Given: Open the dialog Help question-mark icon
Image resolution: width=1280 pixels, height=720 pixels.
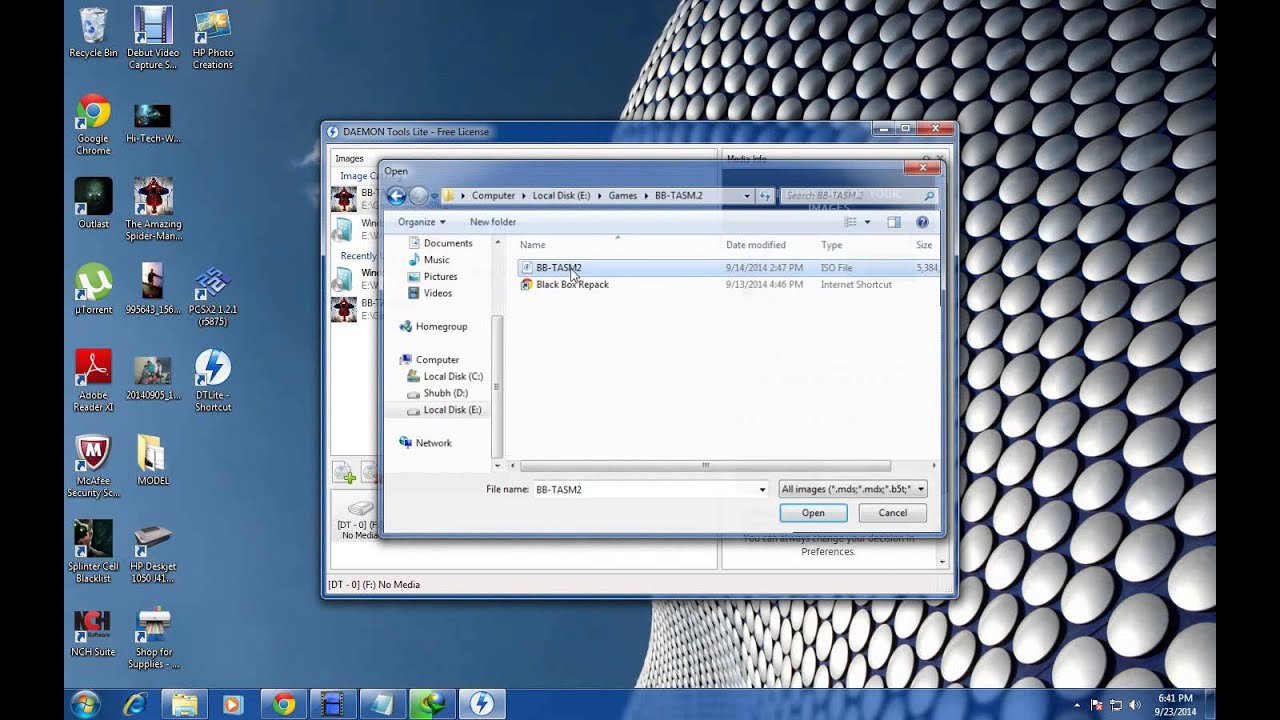Looking at the screenshot, I should [922, 222].
